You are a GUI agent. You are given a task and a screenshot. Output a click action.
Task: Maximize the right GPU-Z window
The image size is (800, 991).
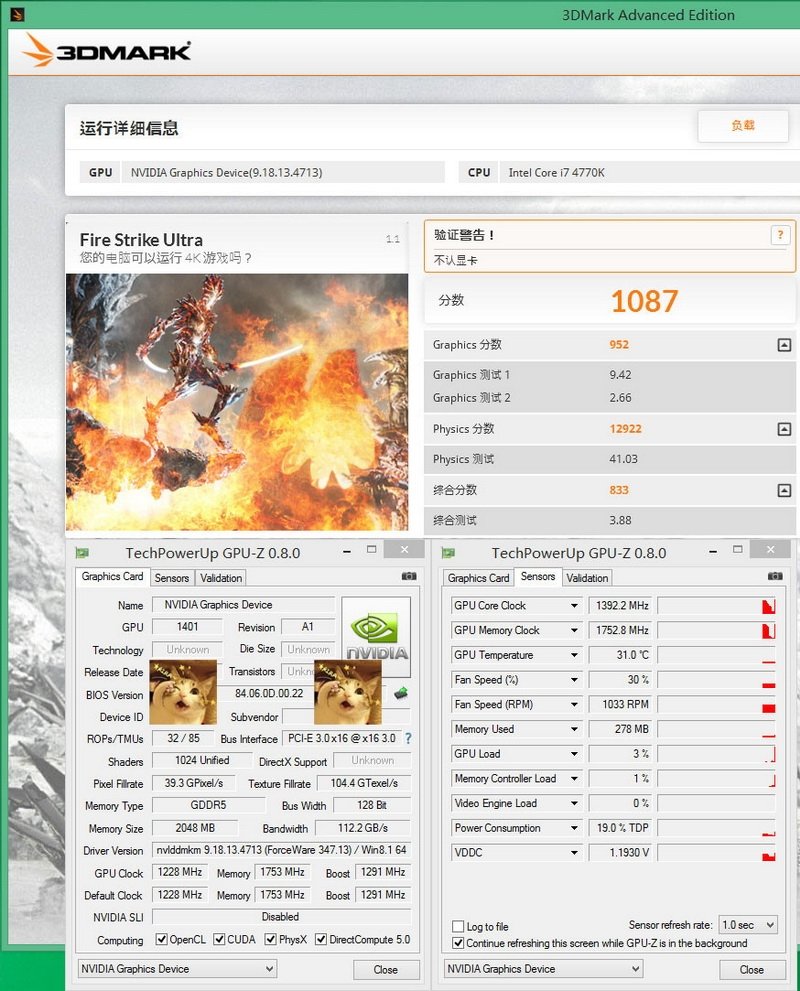pyautogui.click(x=737, y=550)
